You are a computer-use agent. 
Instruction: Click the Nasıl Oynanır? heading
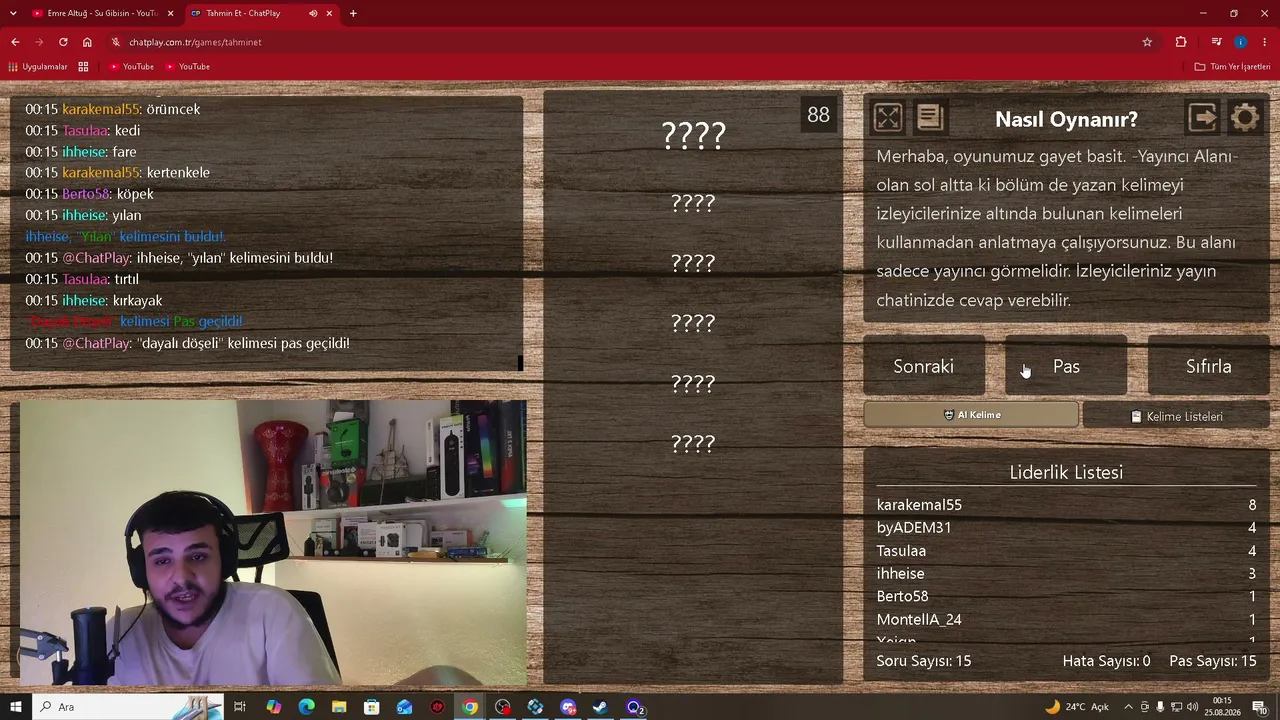pyautogui.click(x=1066, y=119)
